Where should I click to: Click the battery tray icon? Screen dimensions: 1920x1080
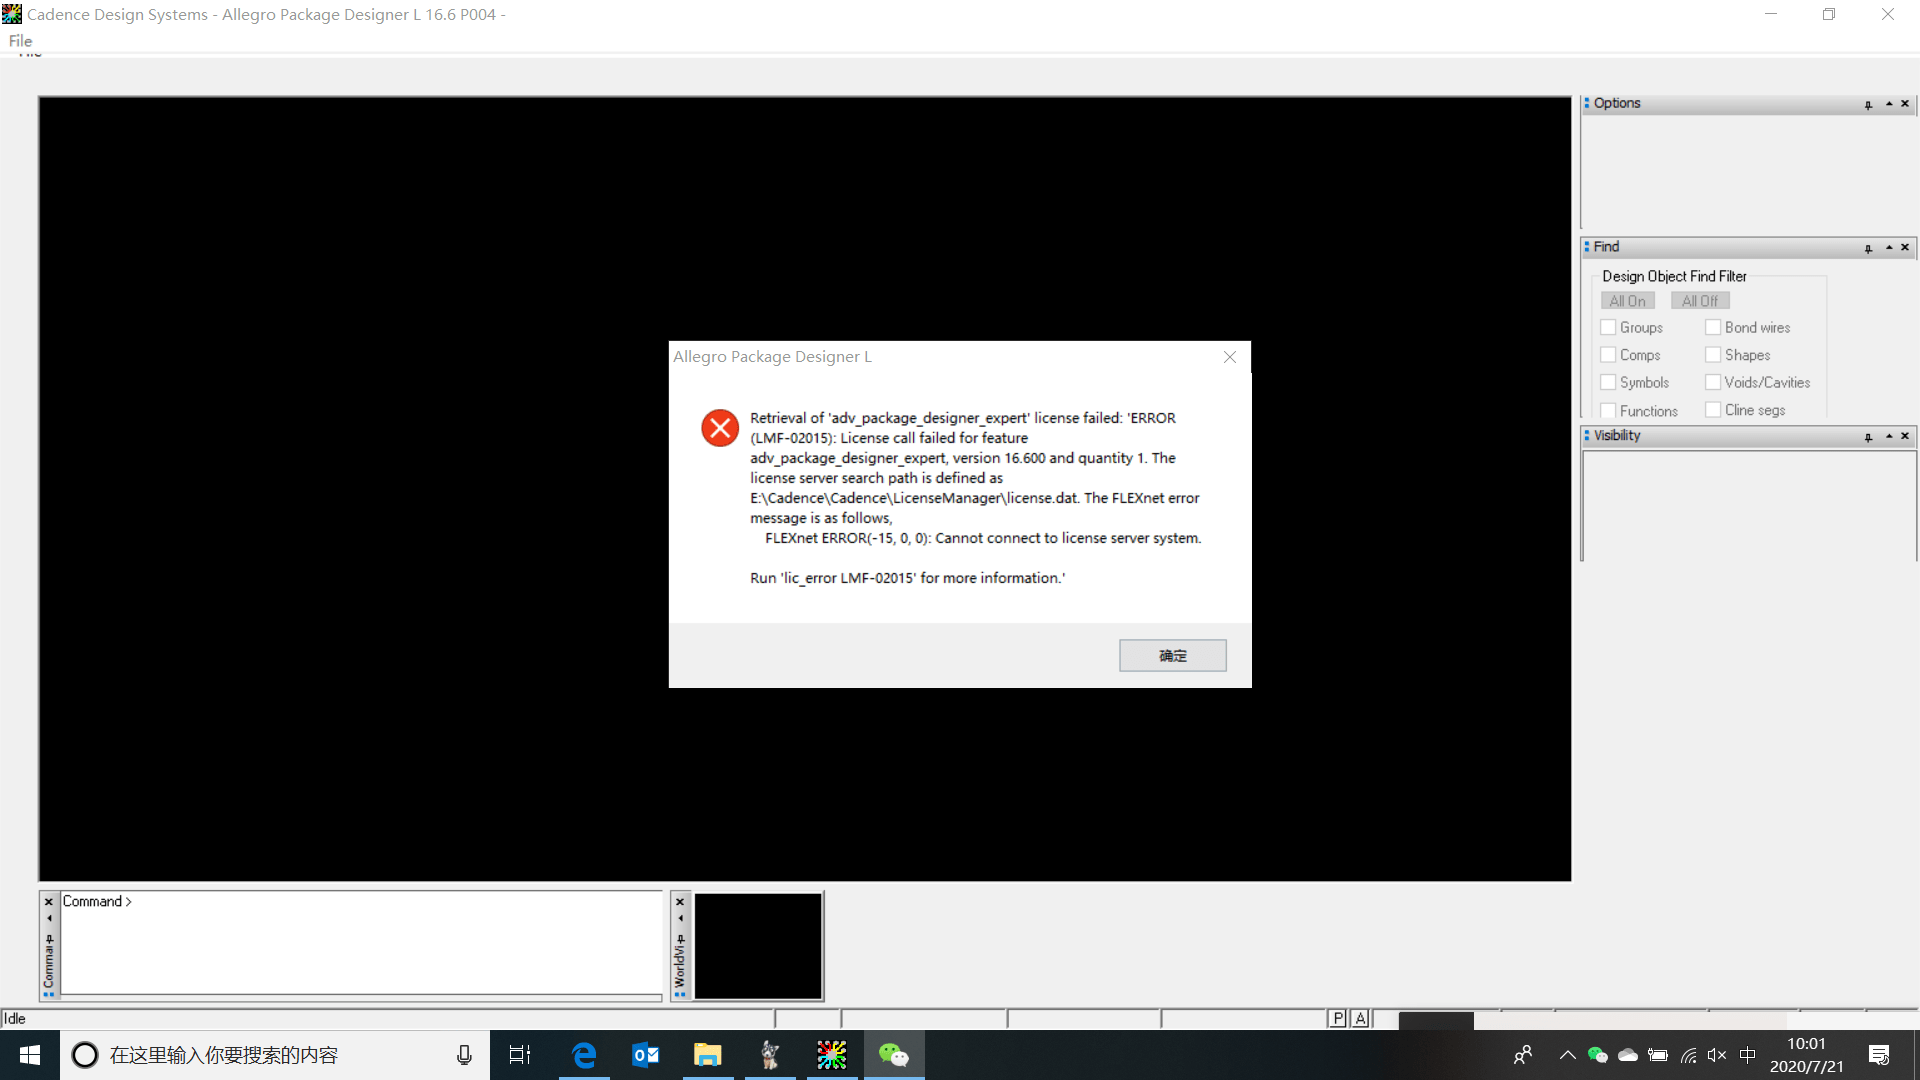(x=1658, y=1055)
